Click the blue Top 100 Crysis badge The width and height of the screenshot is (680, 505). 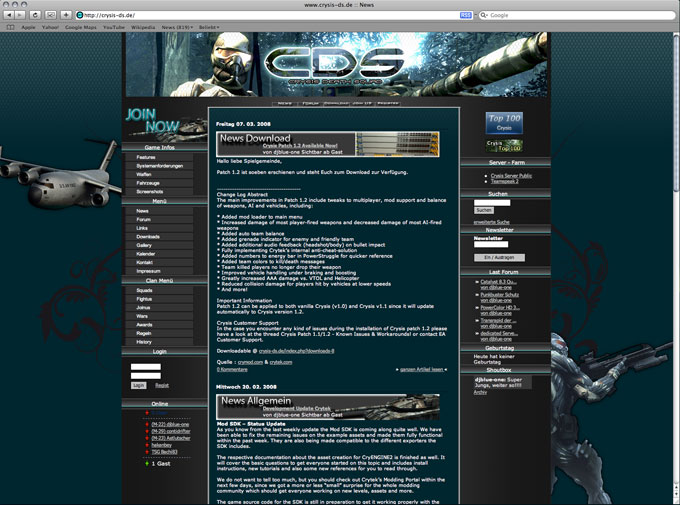coord(504,123)
